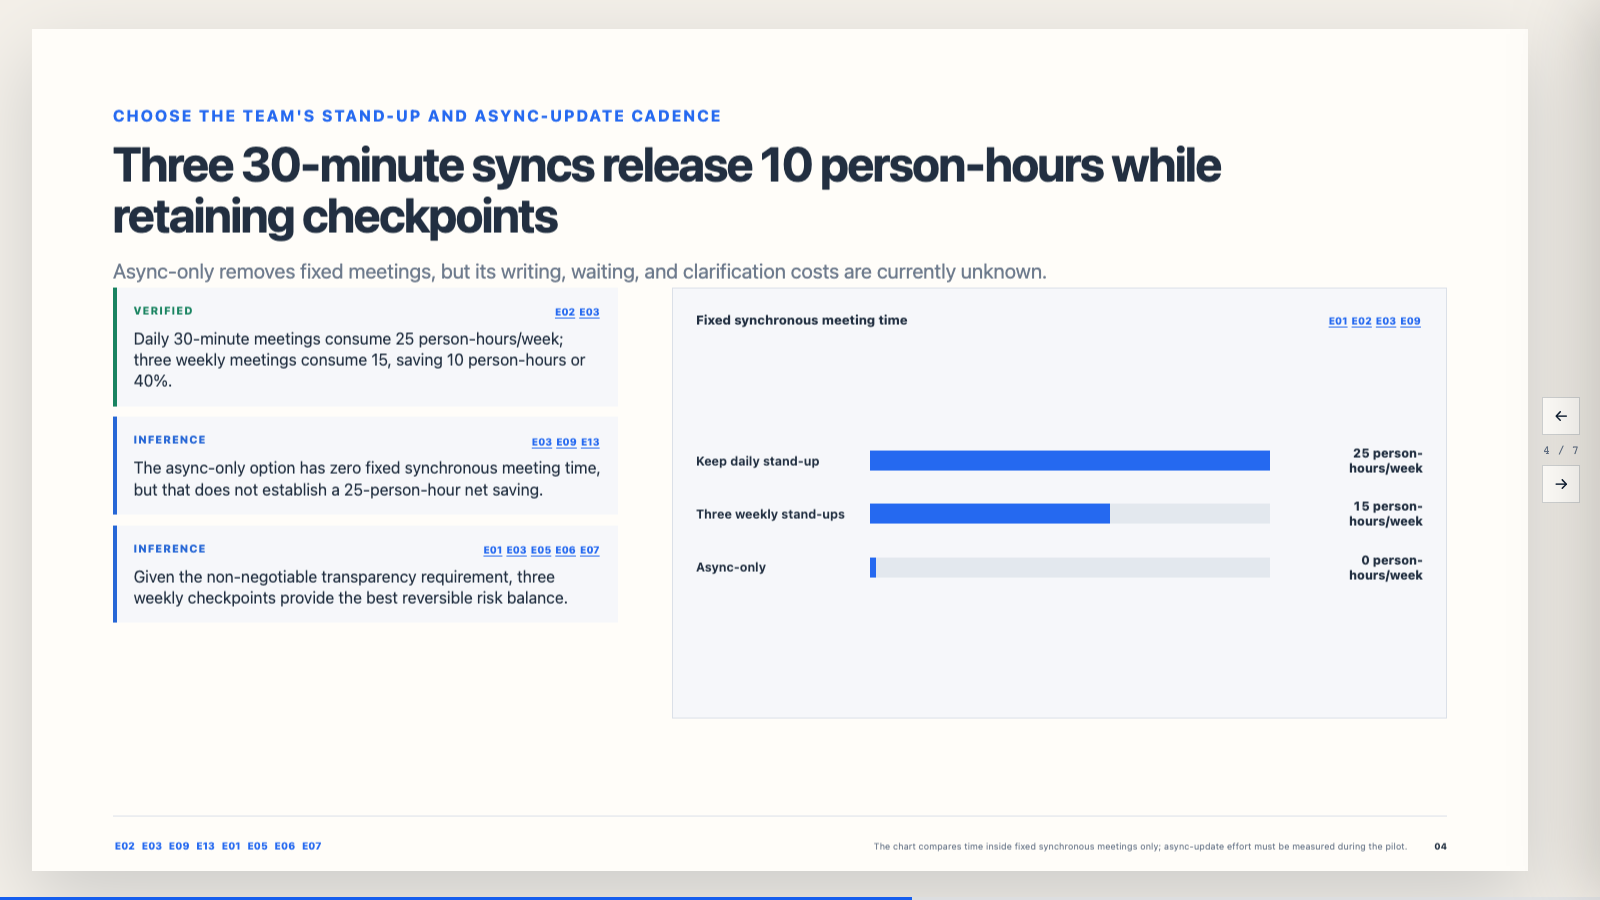Click the '0 person-hours/week' value
Viewport: 1600px width, 900px height.
coord(1386,568)
